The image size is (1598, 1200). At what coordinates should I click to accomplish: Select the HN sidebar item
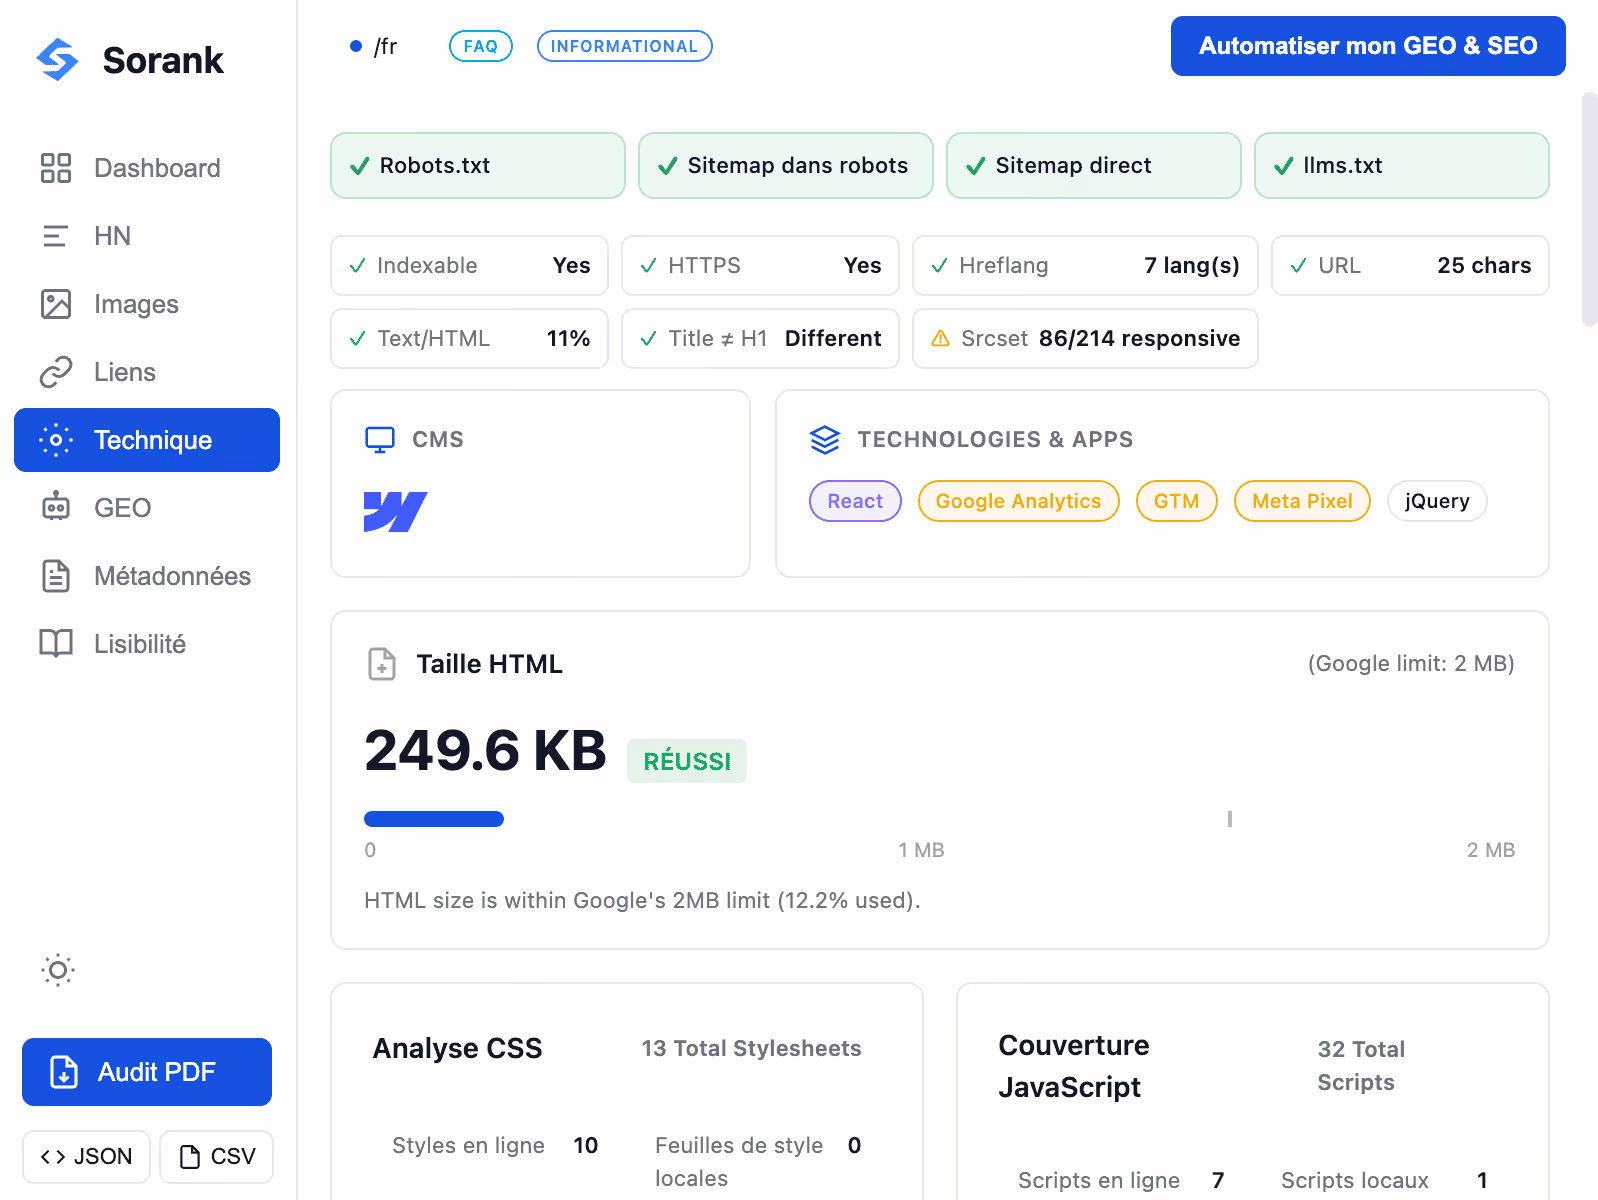[x=147, y=236]
